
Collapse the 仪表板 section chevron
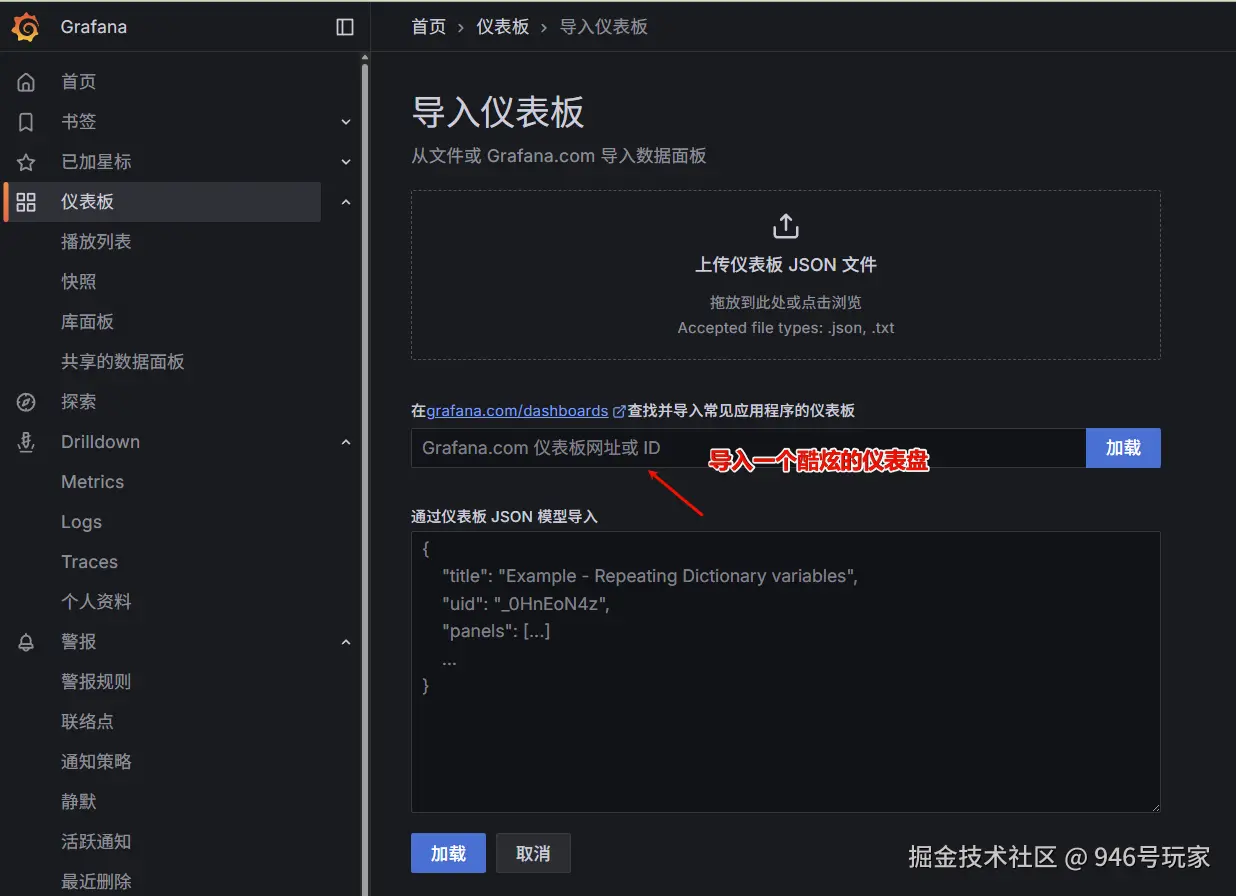point(346,202)
